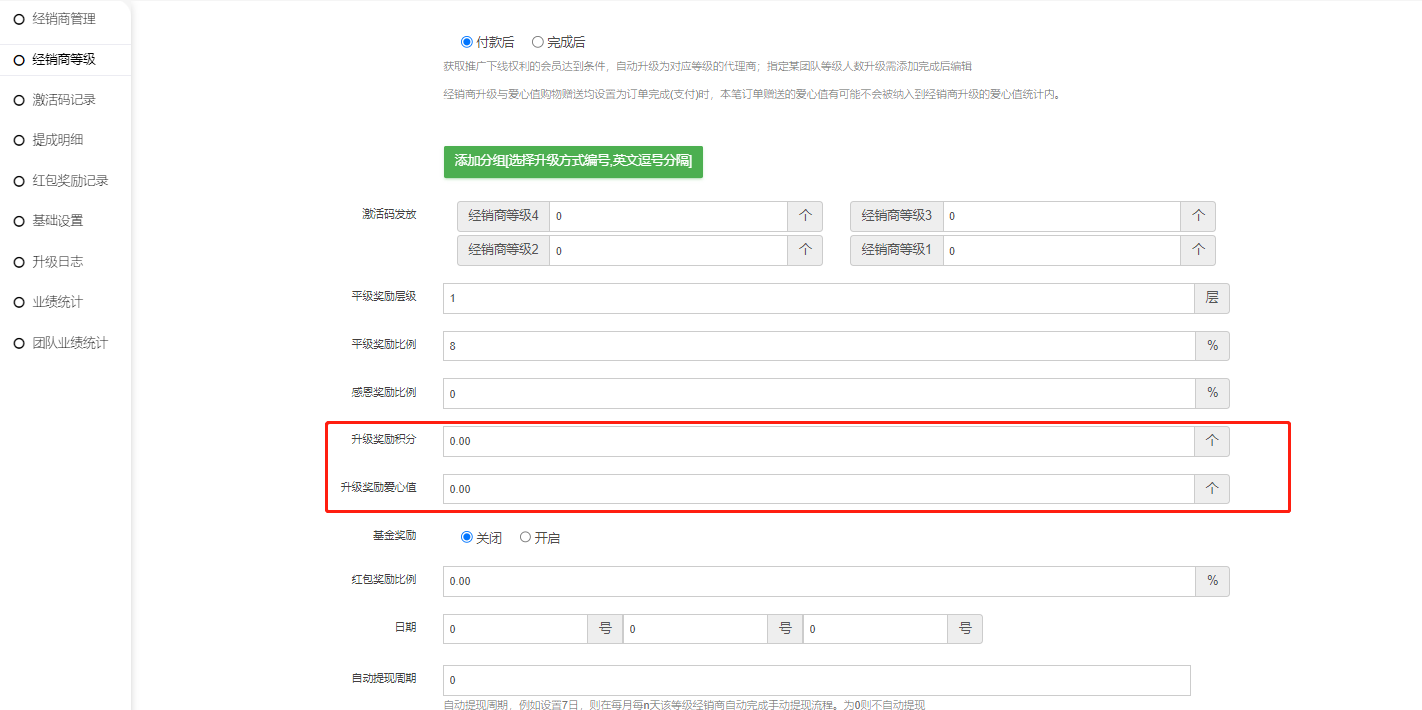Screen dimensions: 1422x710
Task: Click the 自动提现周期 input field
Action: (816, 680)
